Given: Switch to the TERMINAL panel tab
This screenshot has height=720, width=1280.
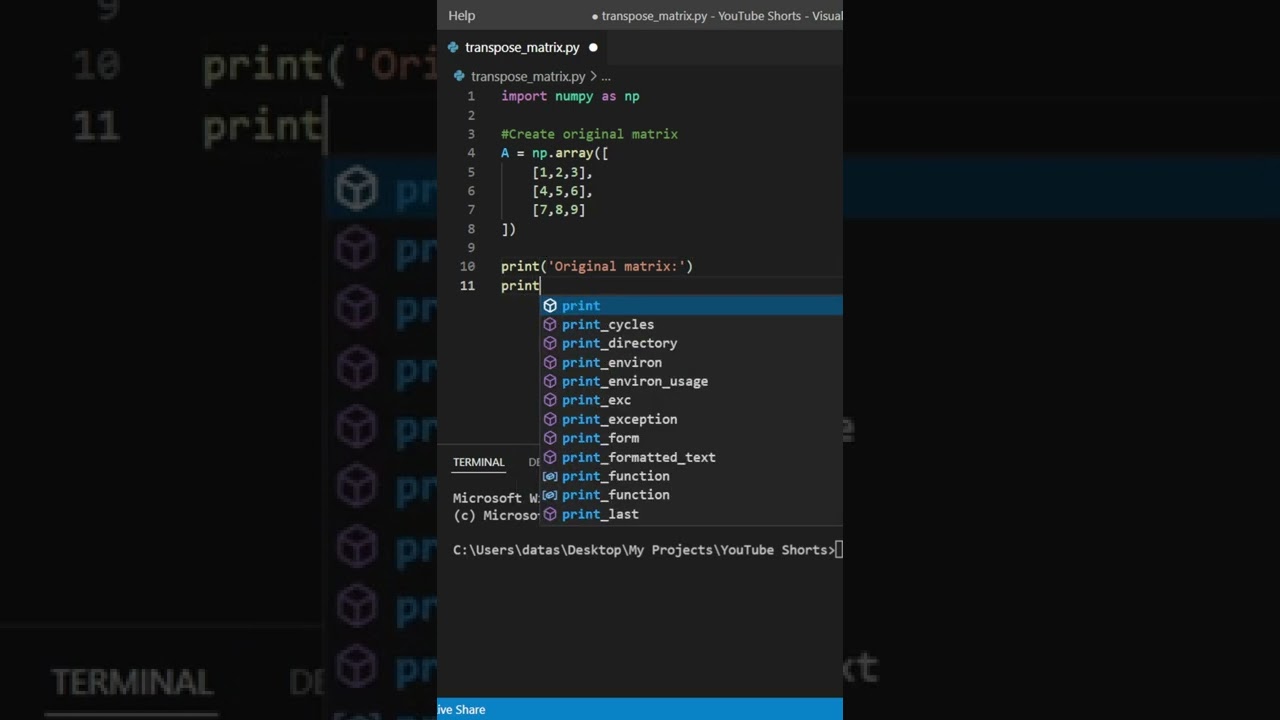Looking at the screenshot, I should (x=478, y=462).
